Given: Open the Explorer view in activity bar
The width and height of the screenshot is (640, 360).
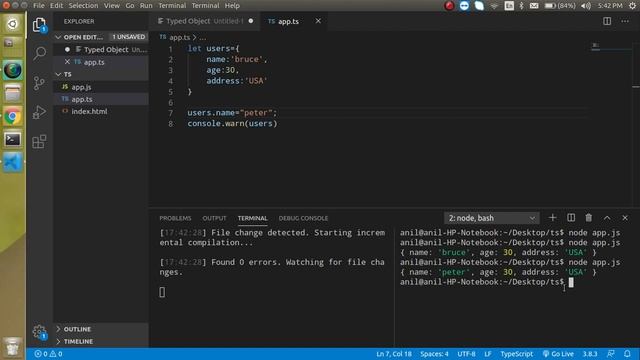Looking at the screenshot, I should point(39,25).
